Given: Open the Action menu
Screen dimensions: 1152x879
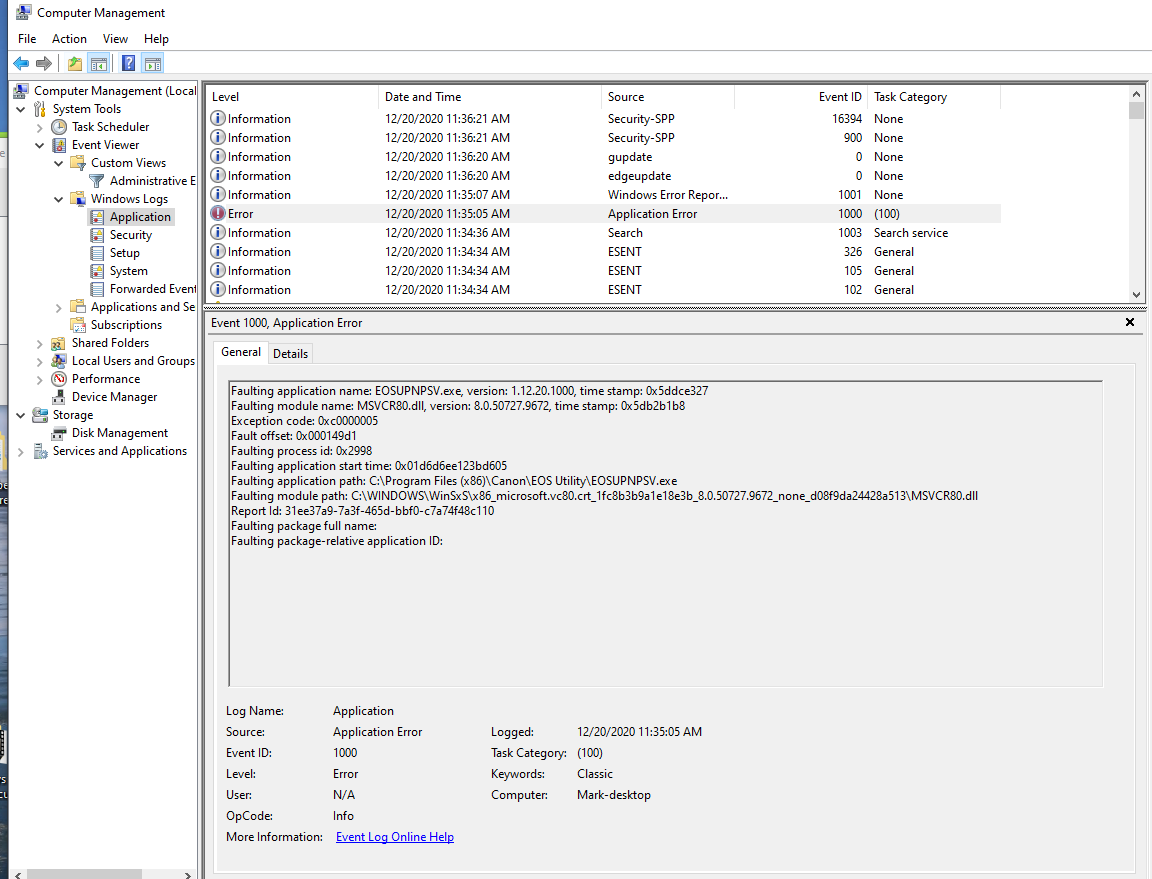Looking at the screenshot, I should tap(68, 38).
